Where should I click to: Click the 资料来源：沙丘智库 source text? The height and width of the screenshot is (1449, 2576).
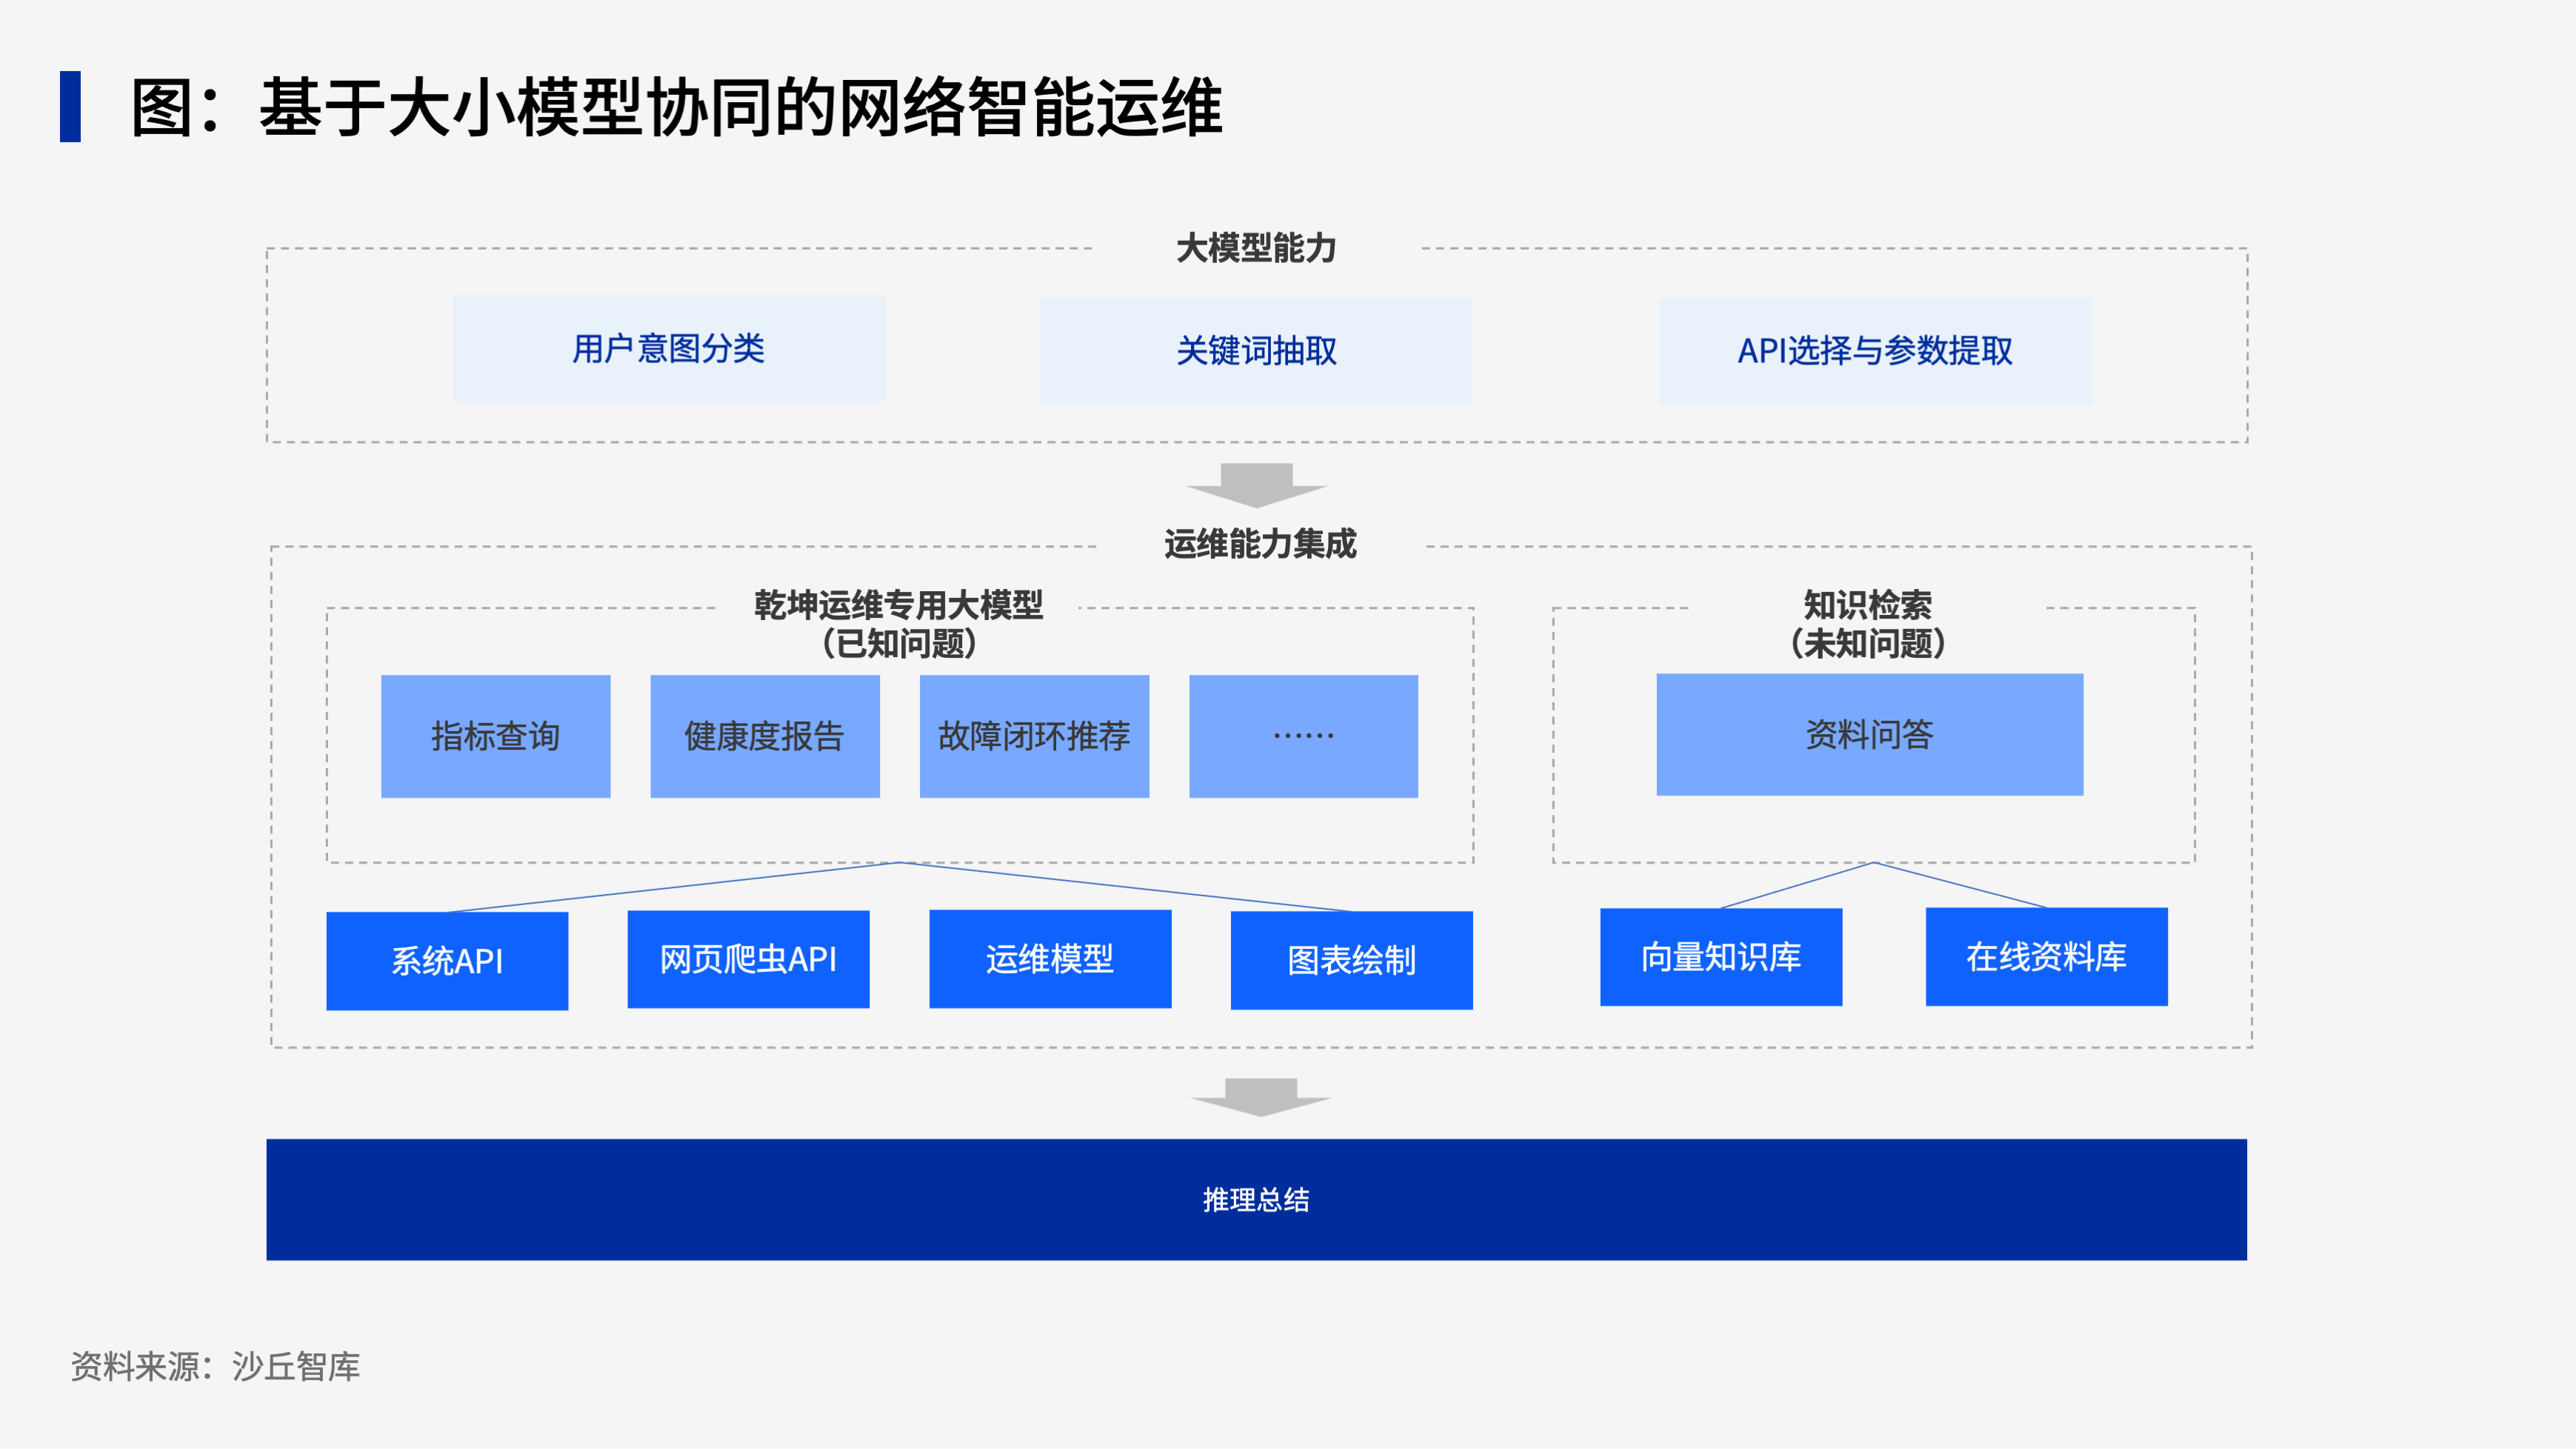pos(215,1366)
